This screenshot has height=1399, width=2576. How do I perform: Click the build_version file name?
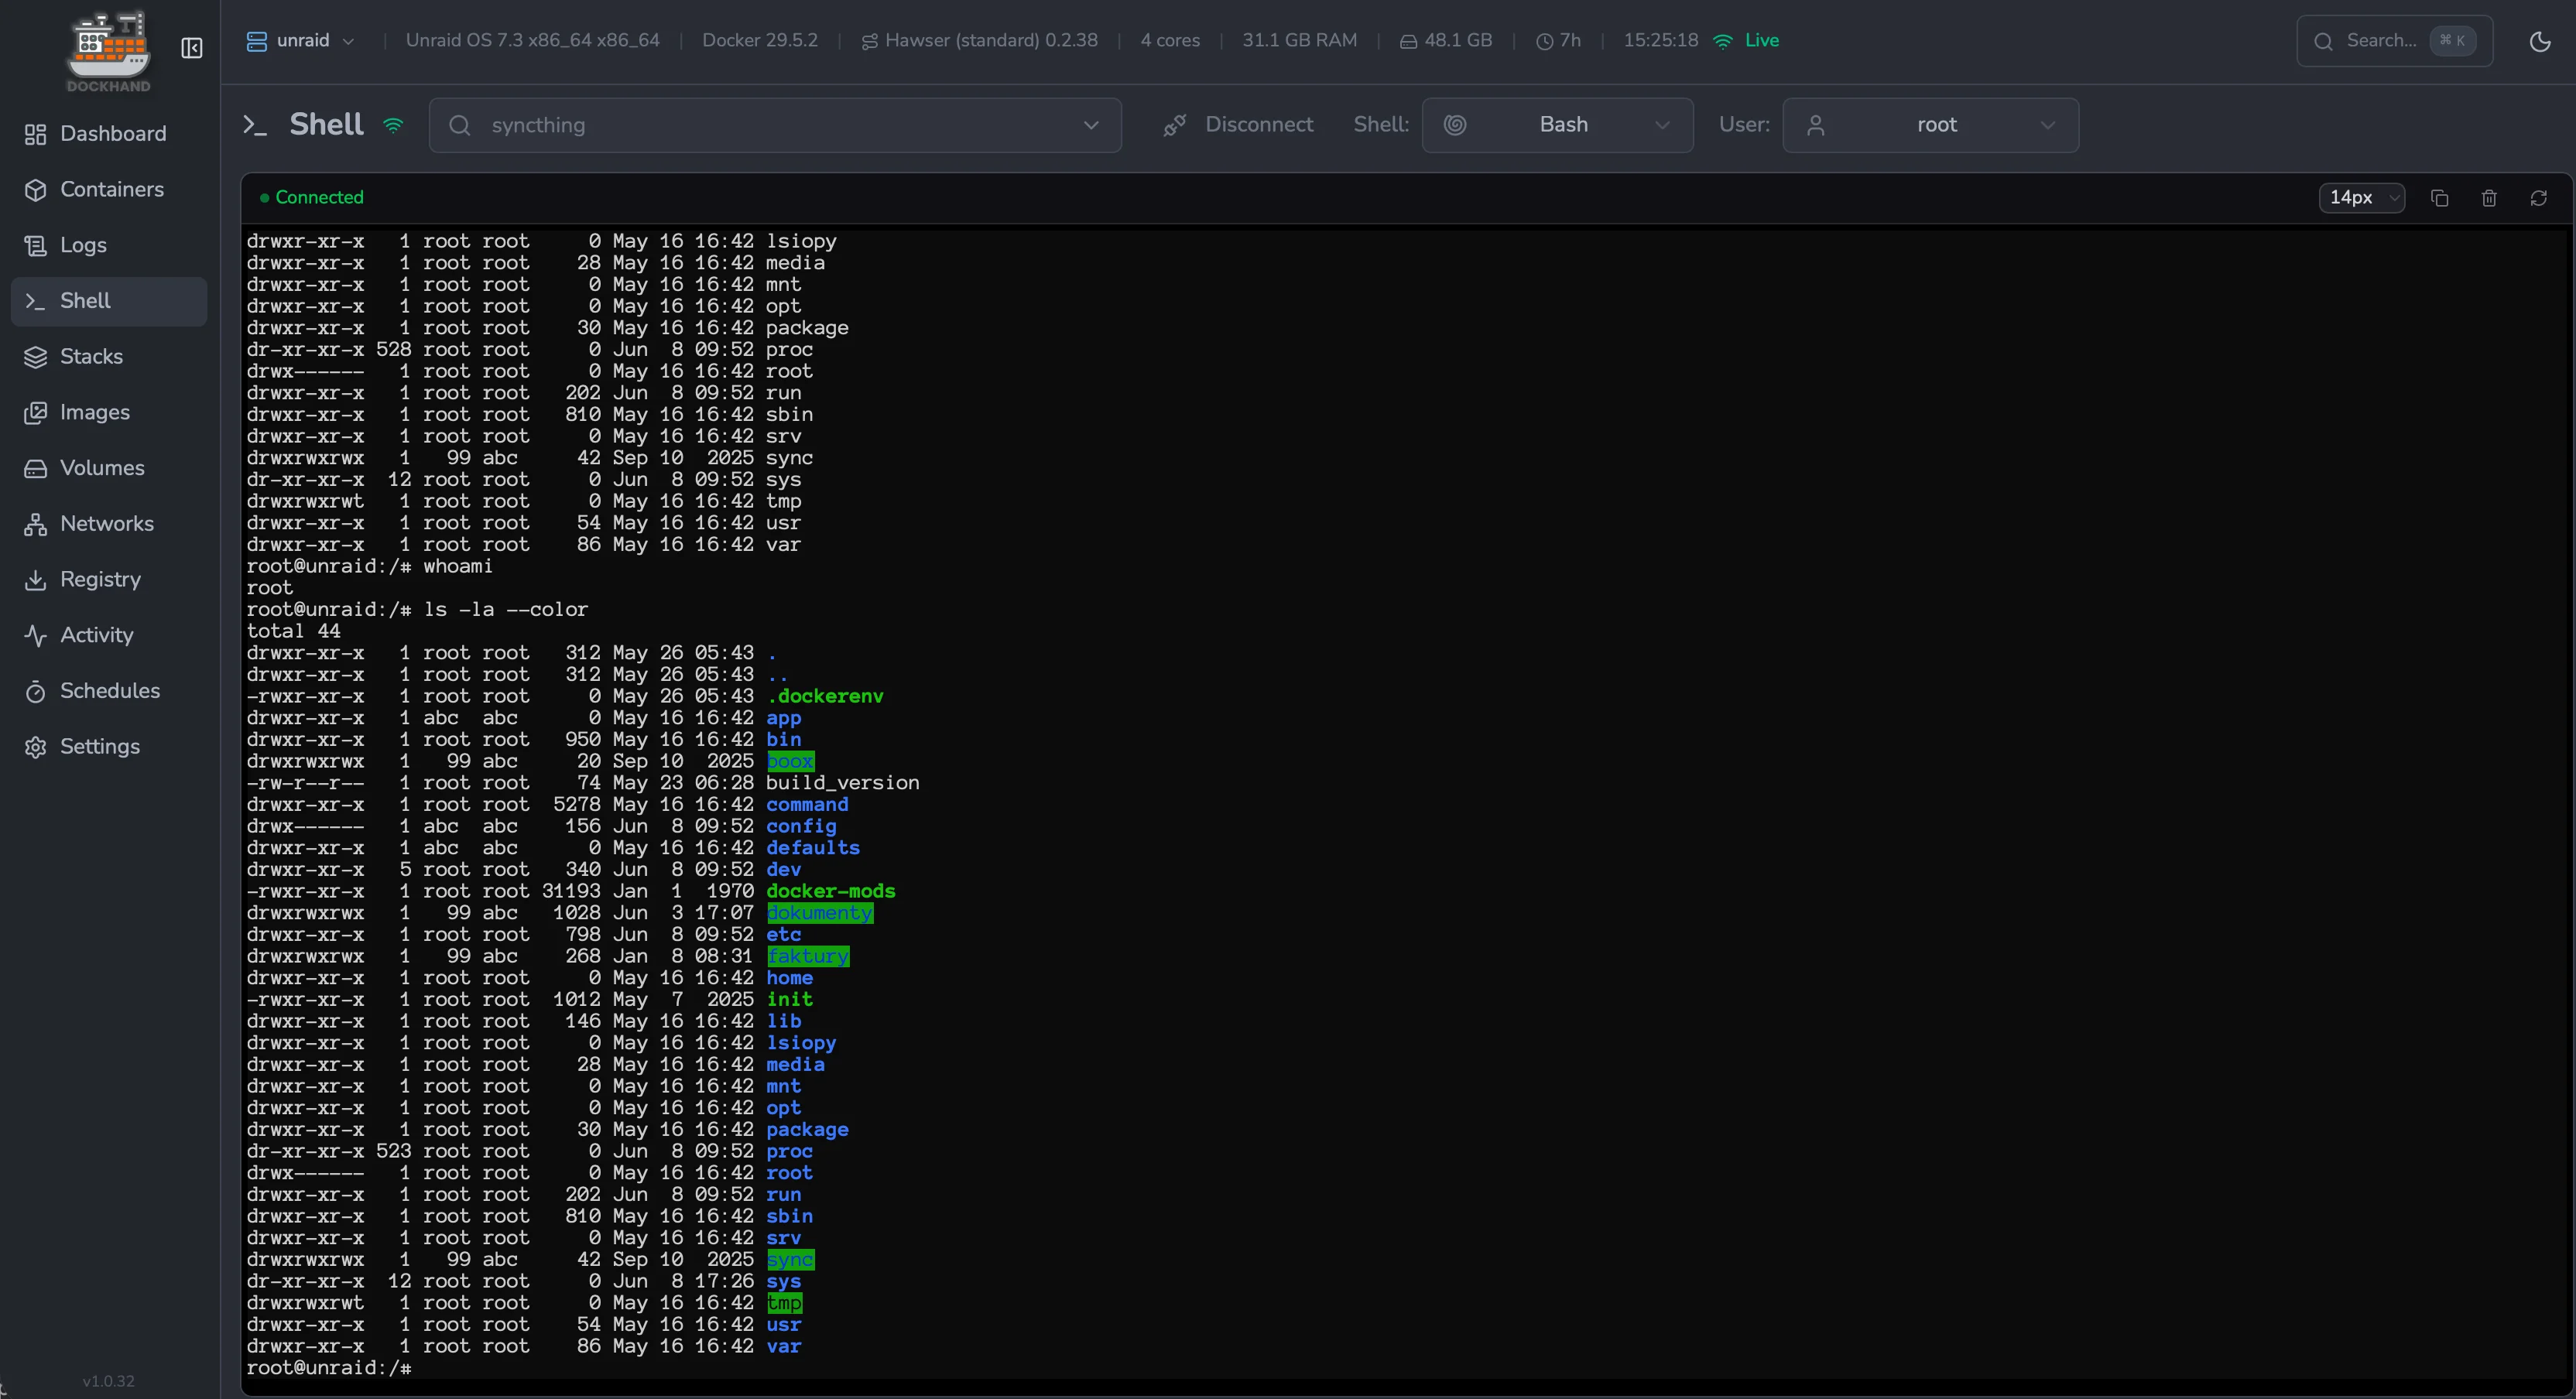point(843,783)
